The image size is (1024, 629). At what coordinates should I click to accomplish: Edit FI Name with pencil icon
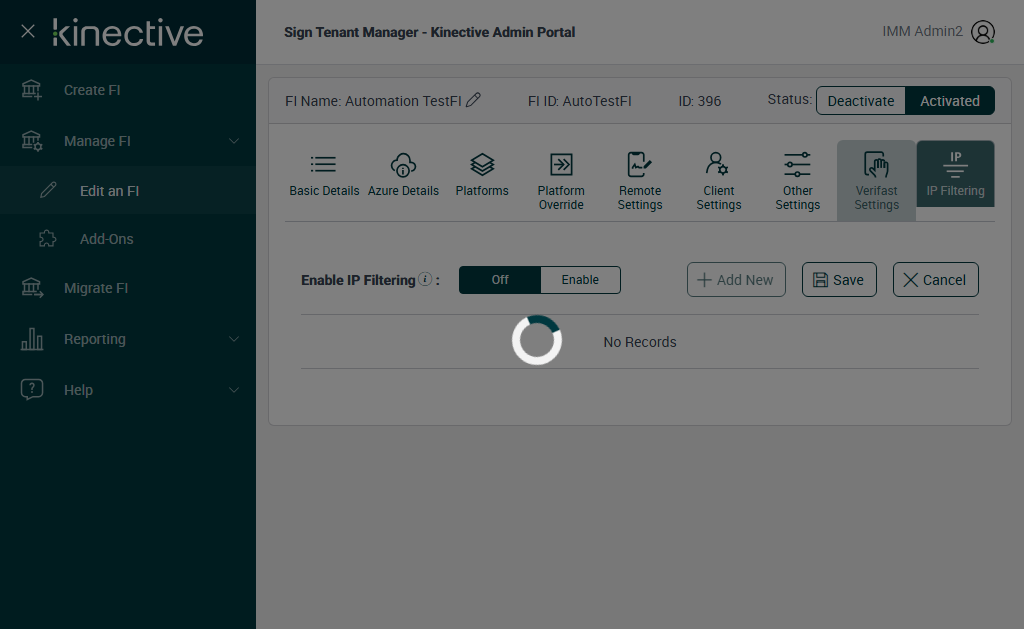coord(473,100)
